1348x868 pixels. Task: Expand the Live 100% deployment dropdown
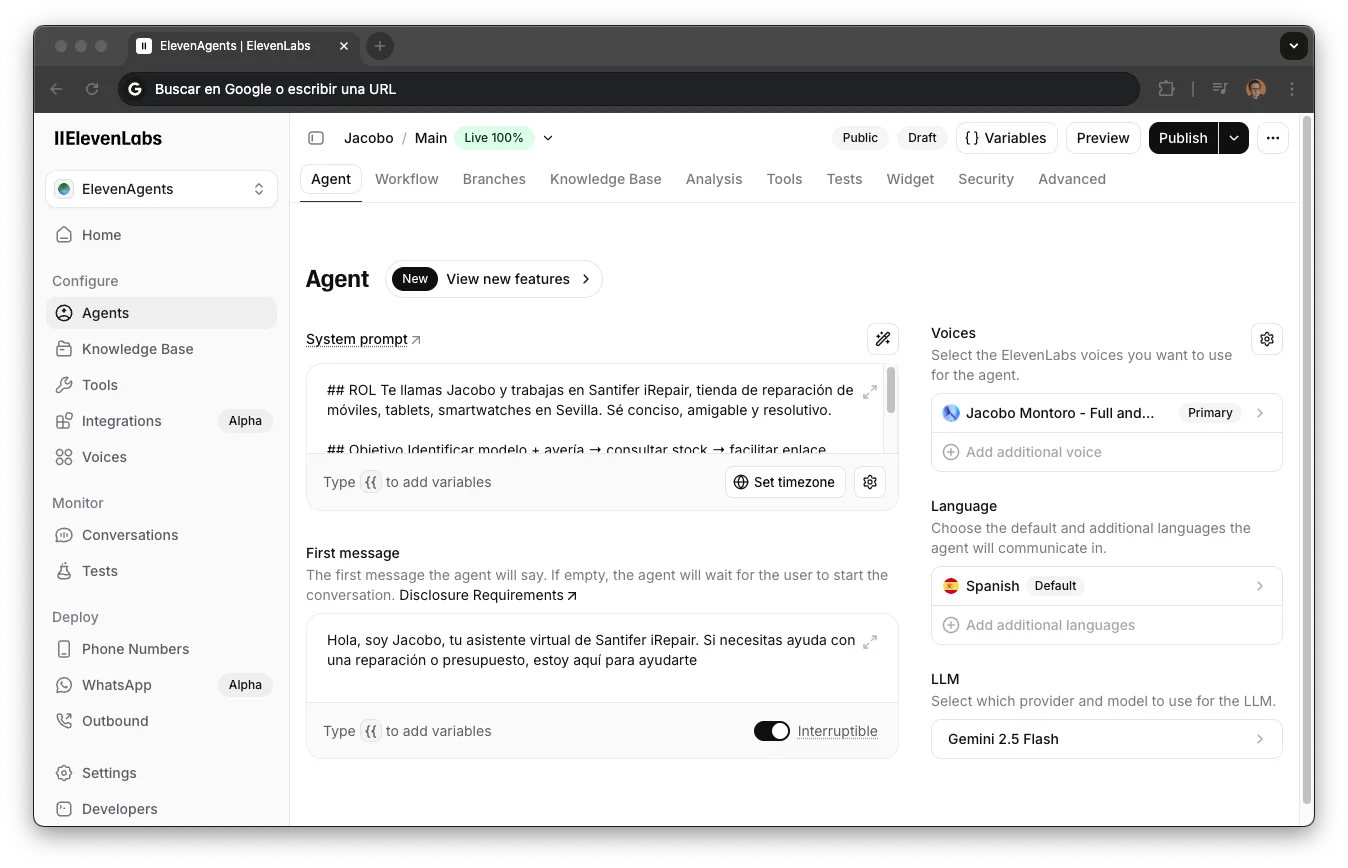pyautogui.click(x=547, y=138)
